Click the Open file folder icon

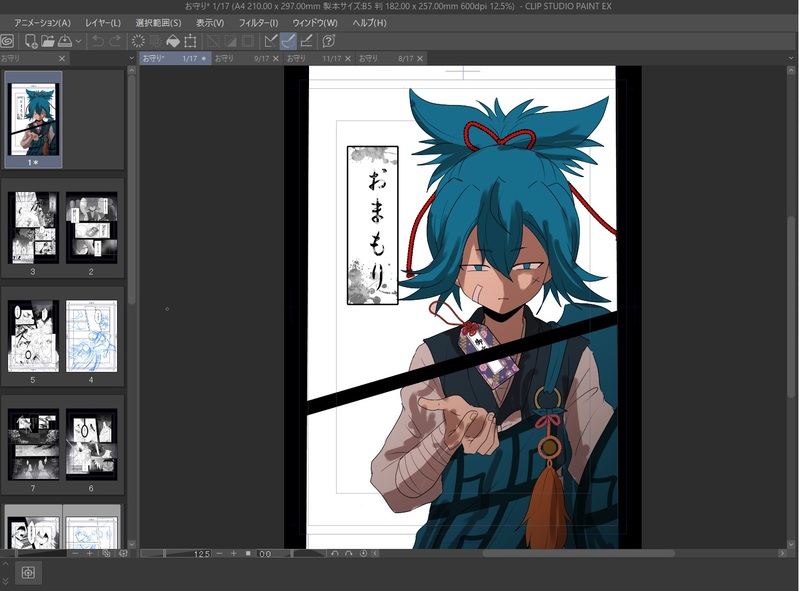click(47, 41)
